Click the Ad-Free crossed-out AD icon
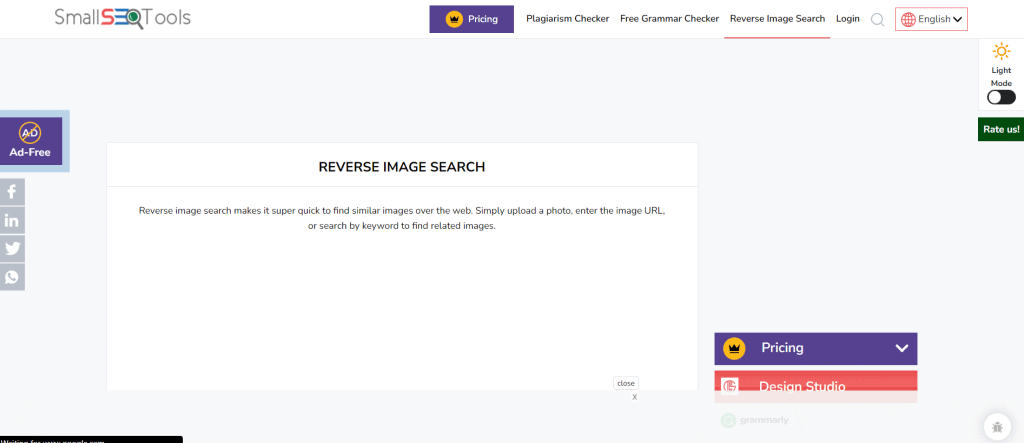 (30, 133)
